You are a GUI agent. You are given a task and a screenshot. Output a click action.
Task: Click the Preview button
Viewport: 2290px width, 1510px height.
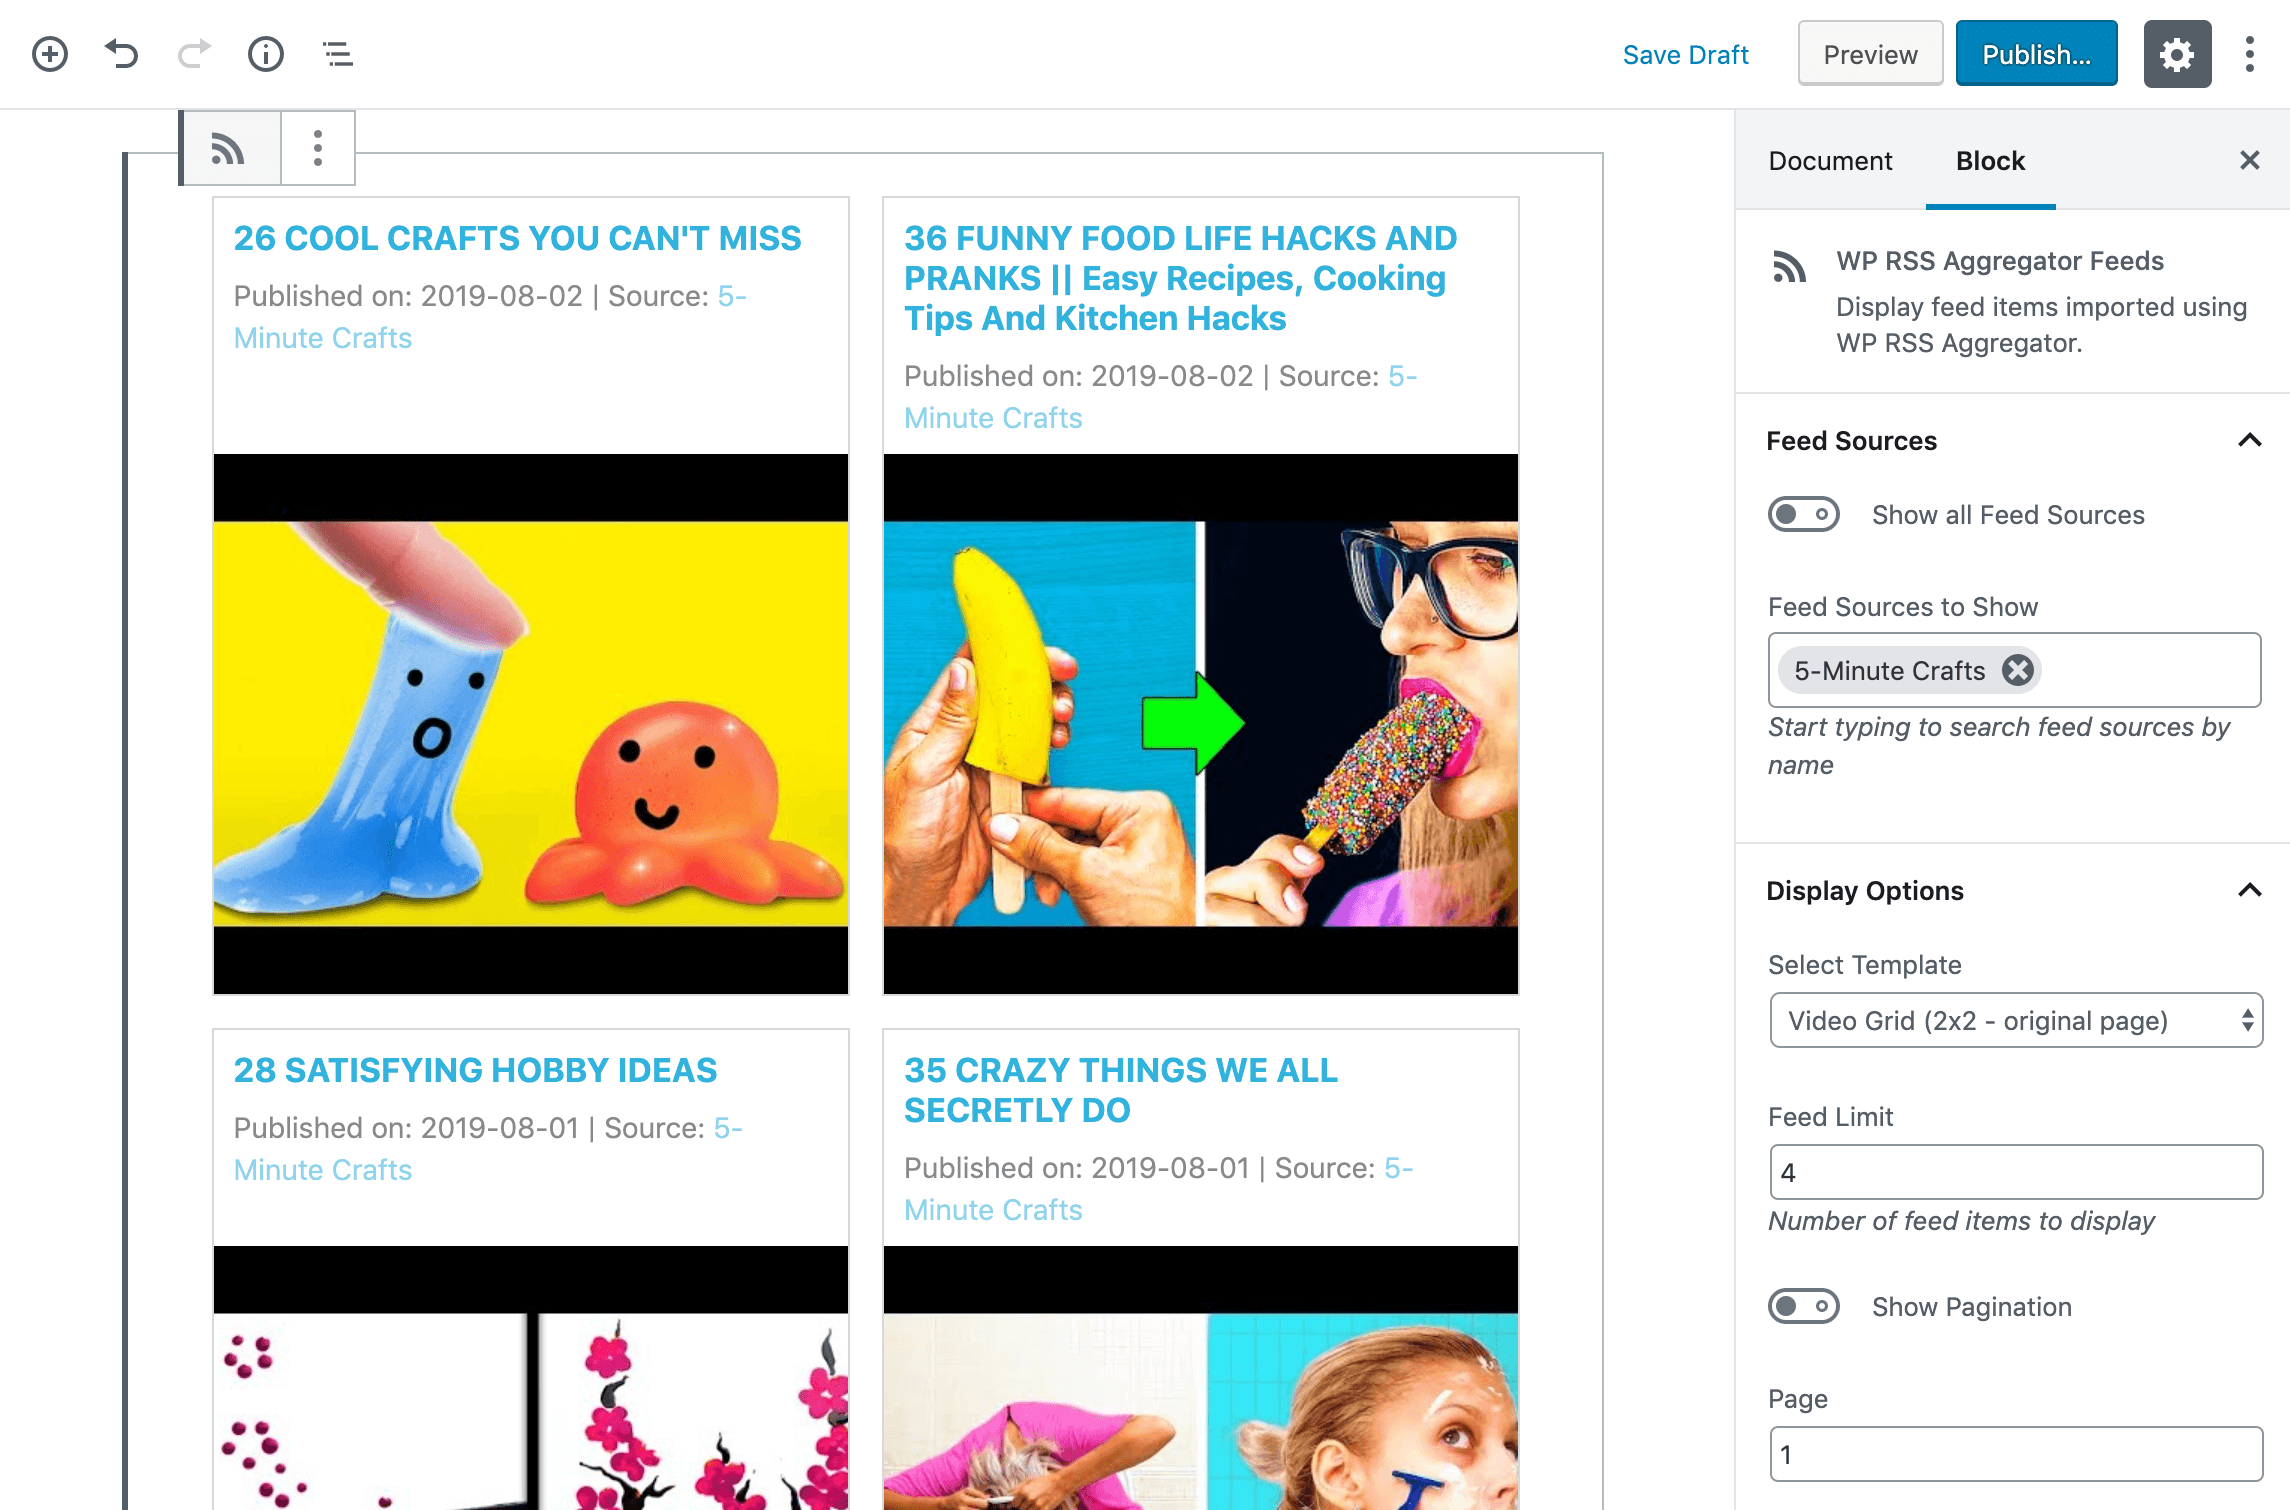1870,54
